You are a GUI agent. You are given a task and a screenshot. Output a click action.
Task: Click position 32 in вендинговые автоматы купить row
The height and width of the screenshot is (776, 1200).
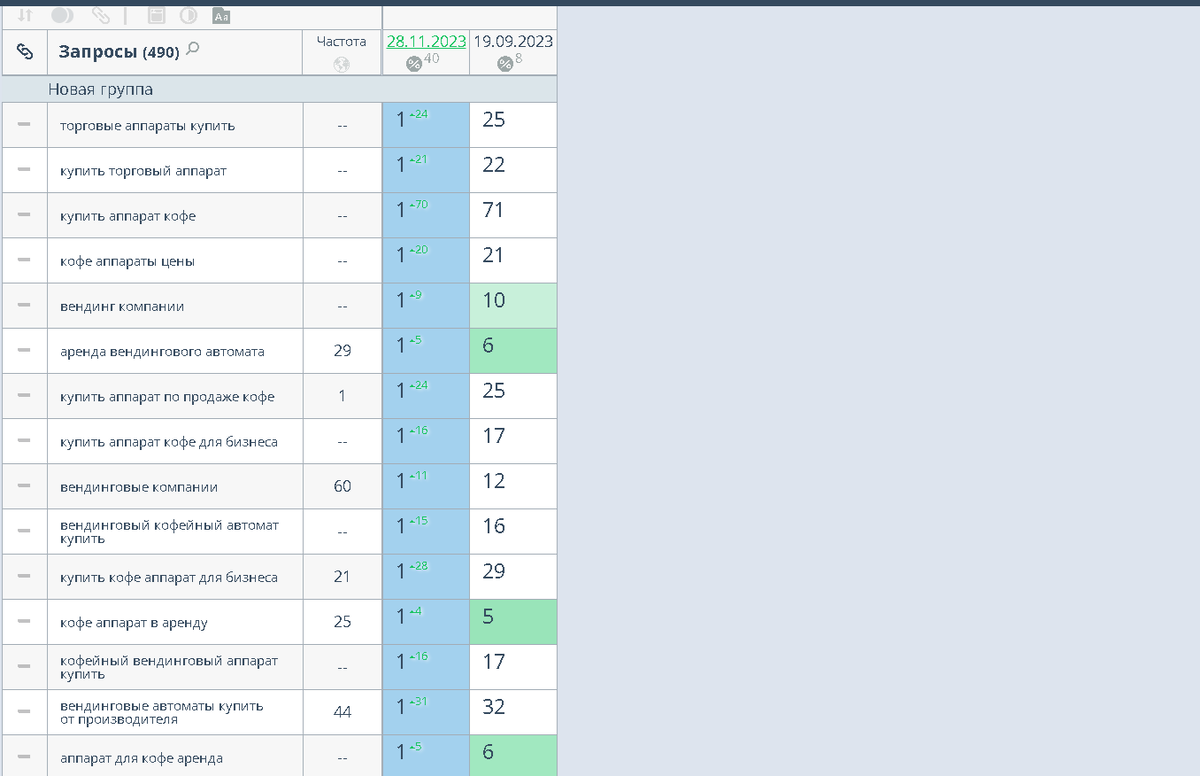point(513,712)
